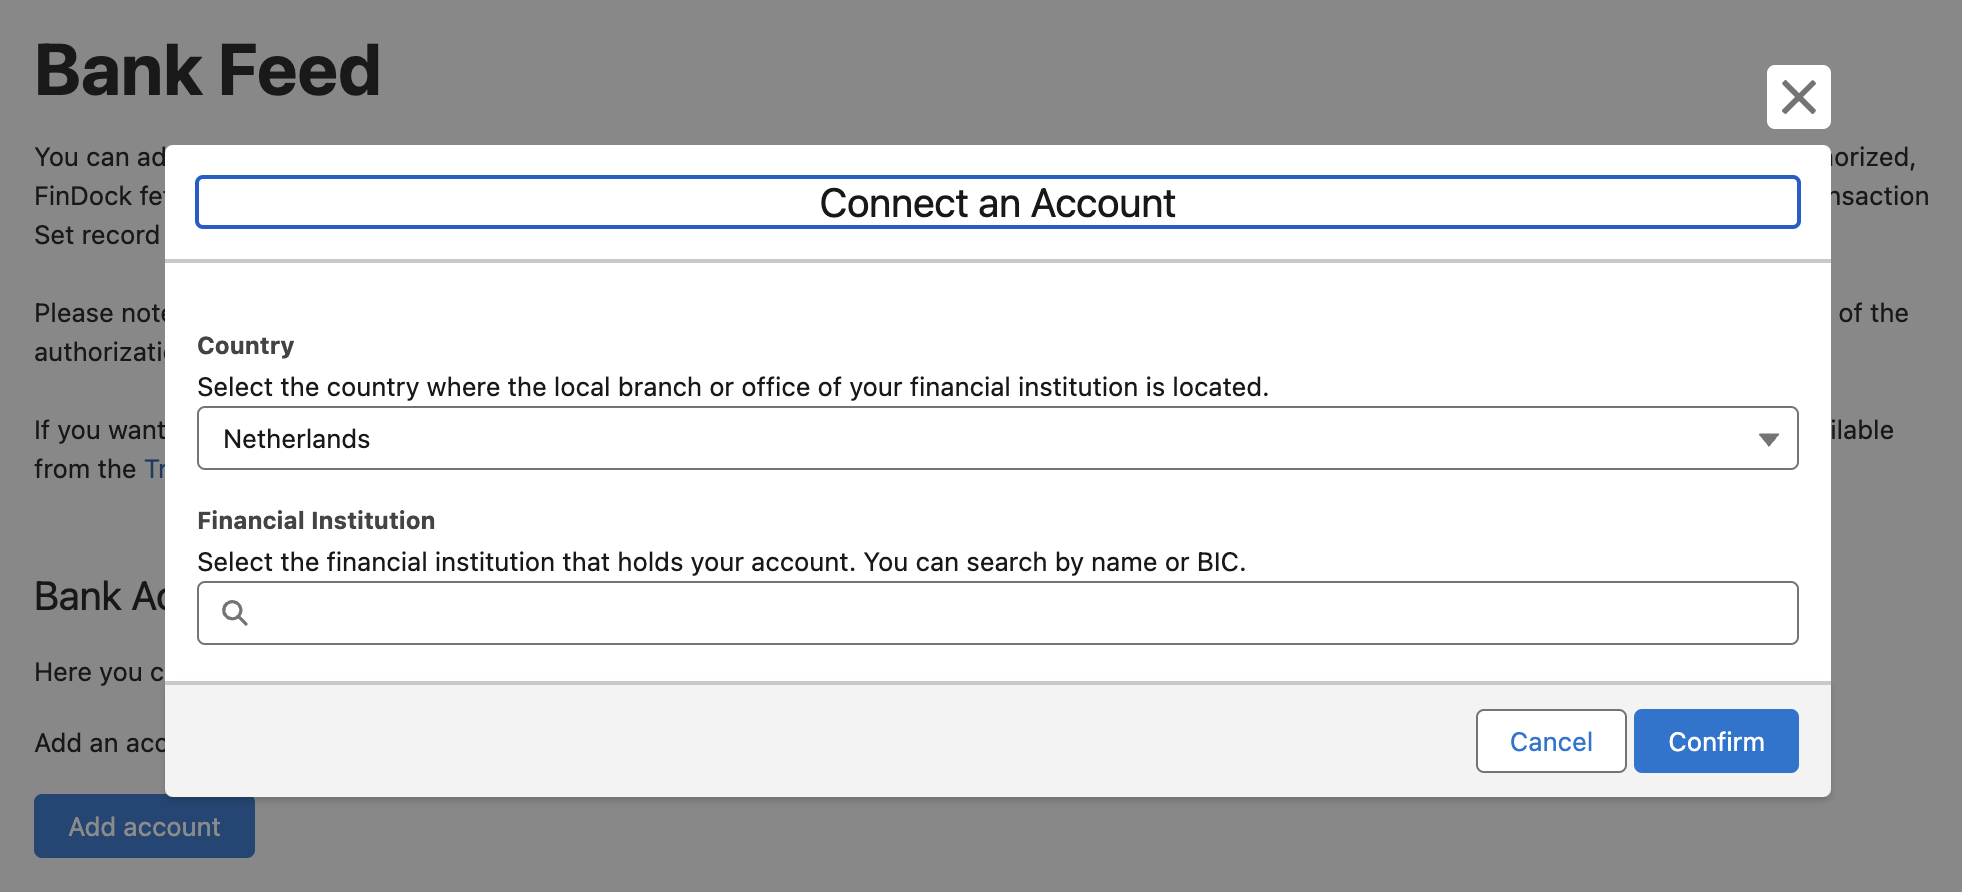Image resolution: width=1962 pixels, height=892 pixels.
Task: Click the 'Please note' background paragraph
Action: [98, 313]
